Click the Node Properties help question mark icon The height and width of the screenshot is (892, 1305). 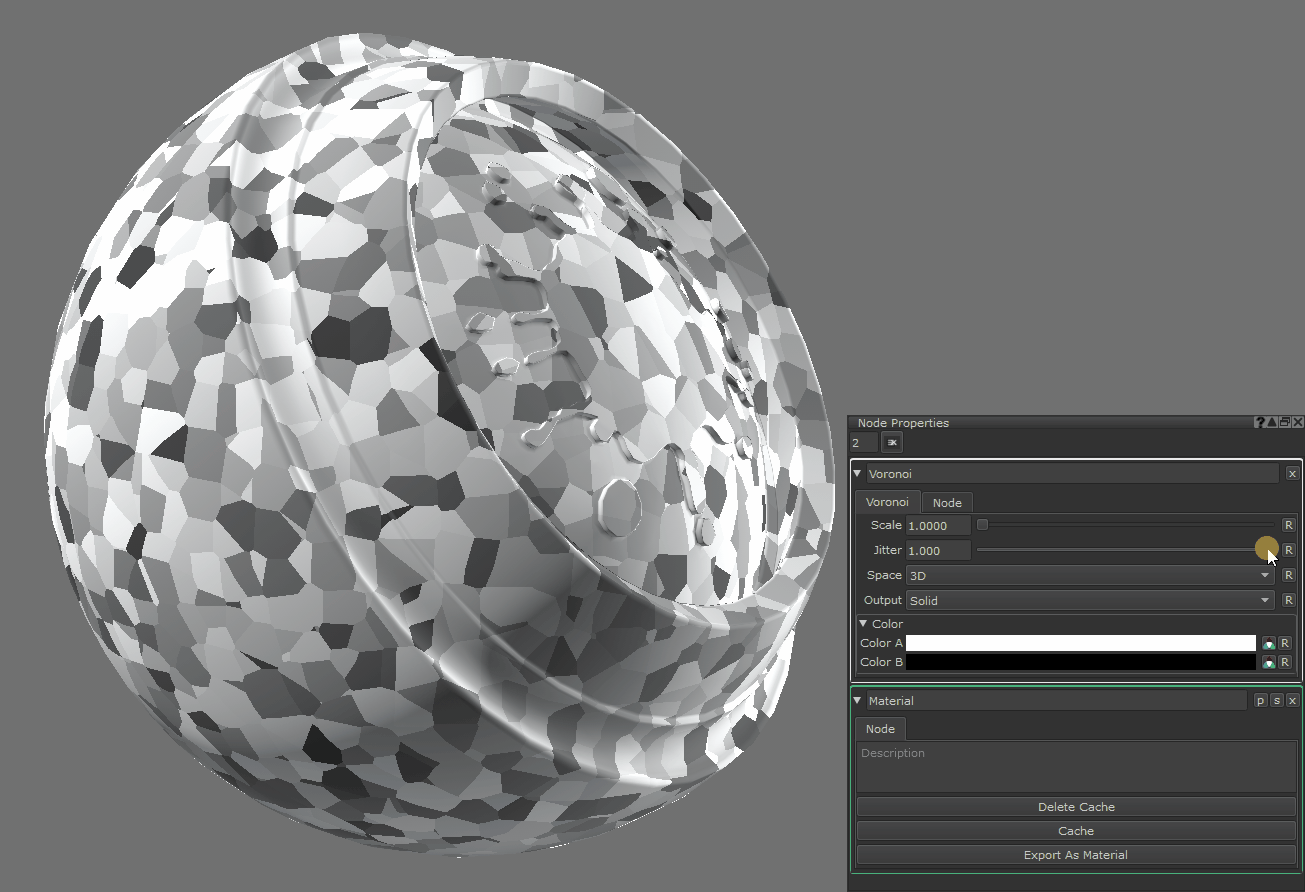coord(1260,423)
